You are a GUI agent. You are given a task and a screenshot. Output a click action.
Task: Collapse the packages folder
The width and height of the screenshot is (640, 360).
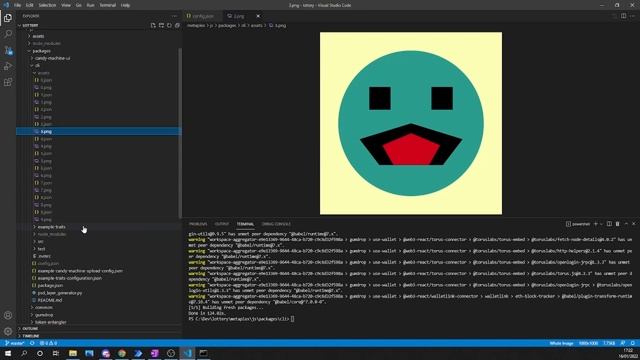click(41, 51)
